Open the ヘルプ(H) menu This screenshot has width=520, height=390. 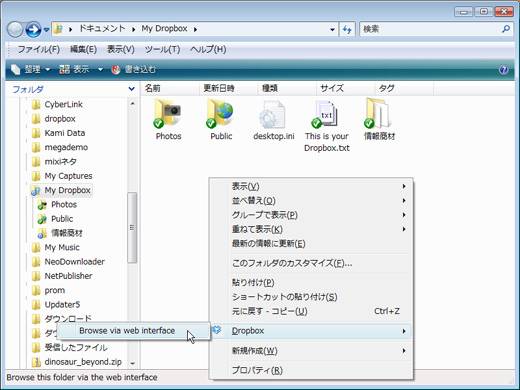coord(208,49)
